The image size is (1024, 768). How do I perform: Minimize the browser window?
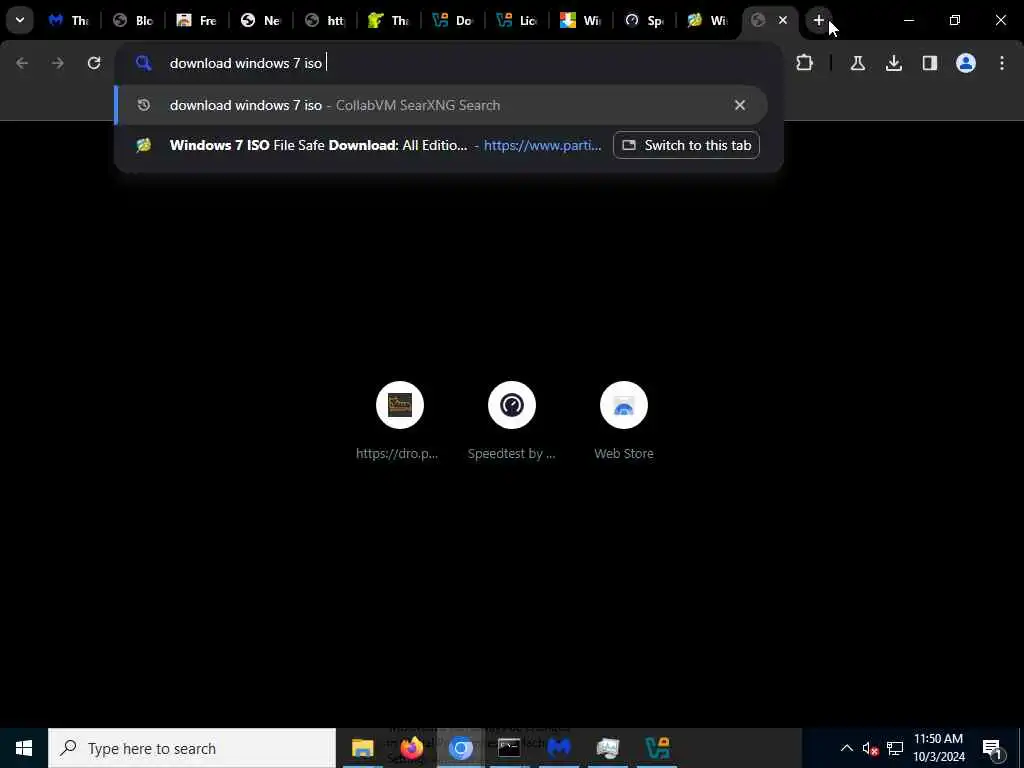pos(908,20)
